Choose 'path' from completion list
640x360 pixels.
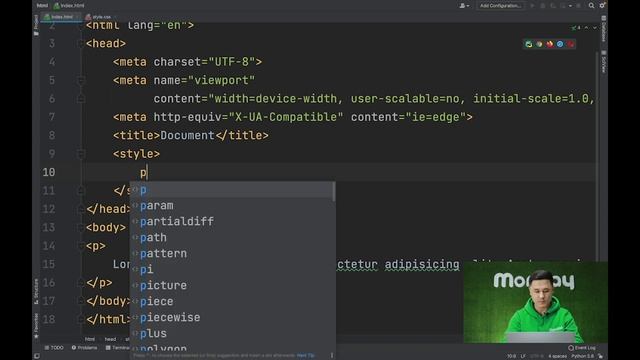coord(232,238)
